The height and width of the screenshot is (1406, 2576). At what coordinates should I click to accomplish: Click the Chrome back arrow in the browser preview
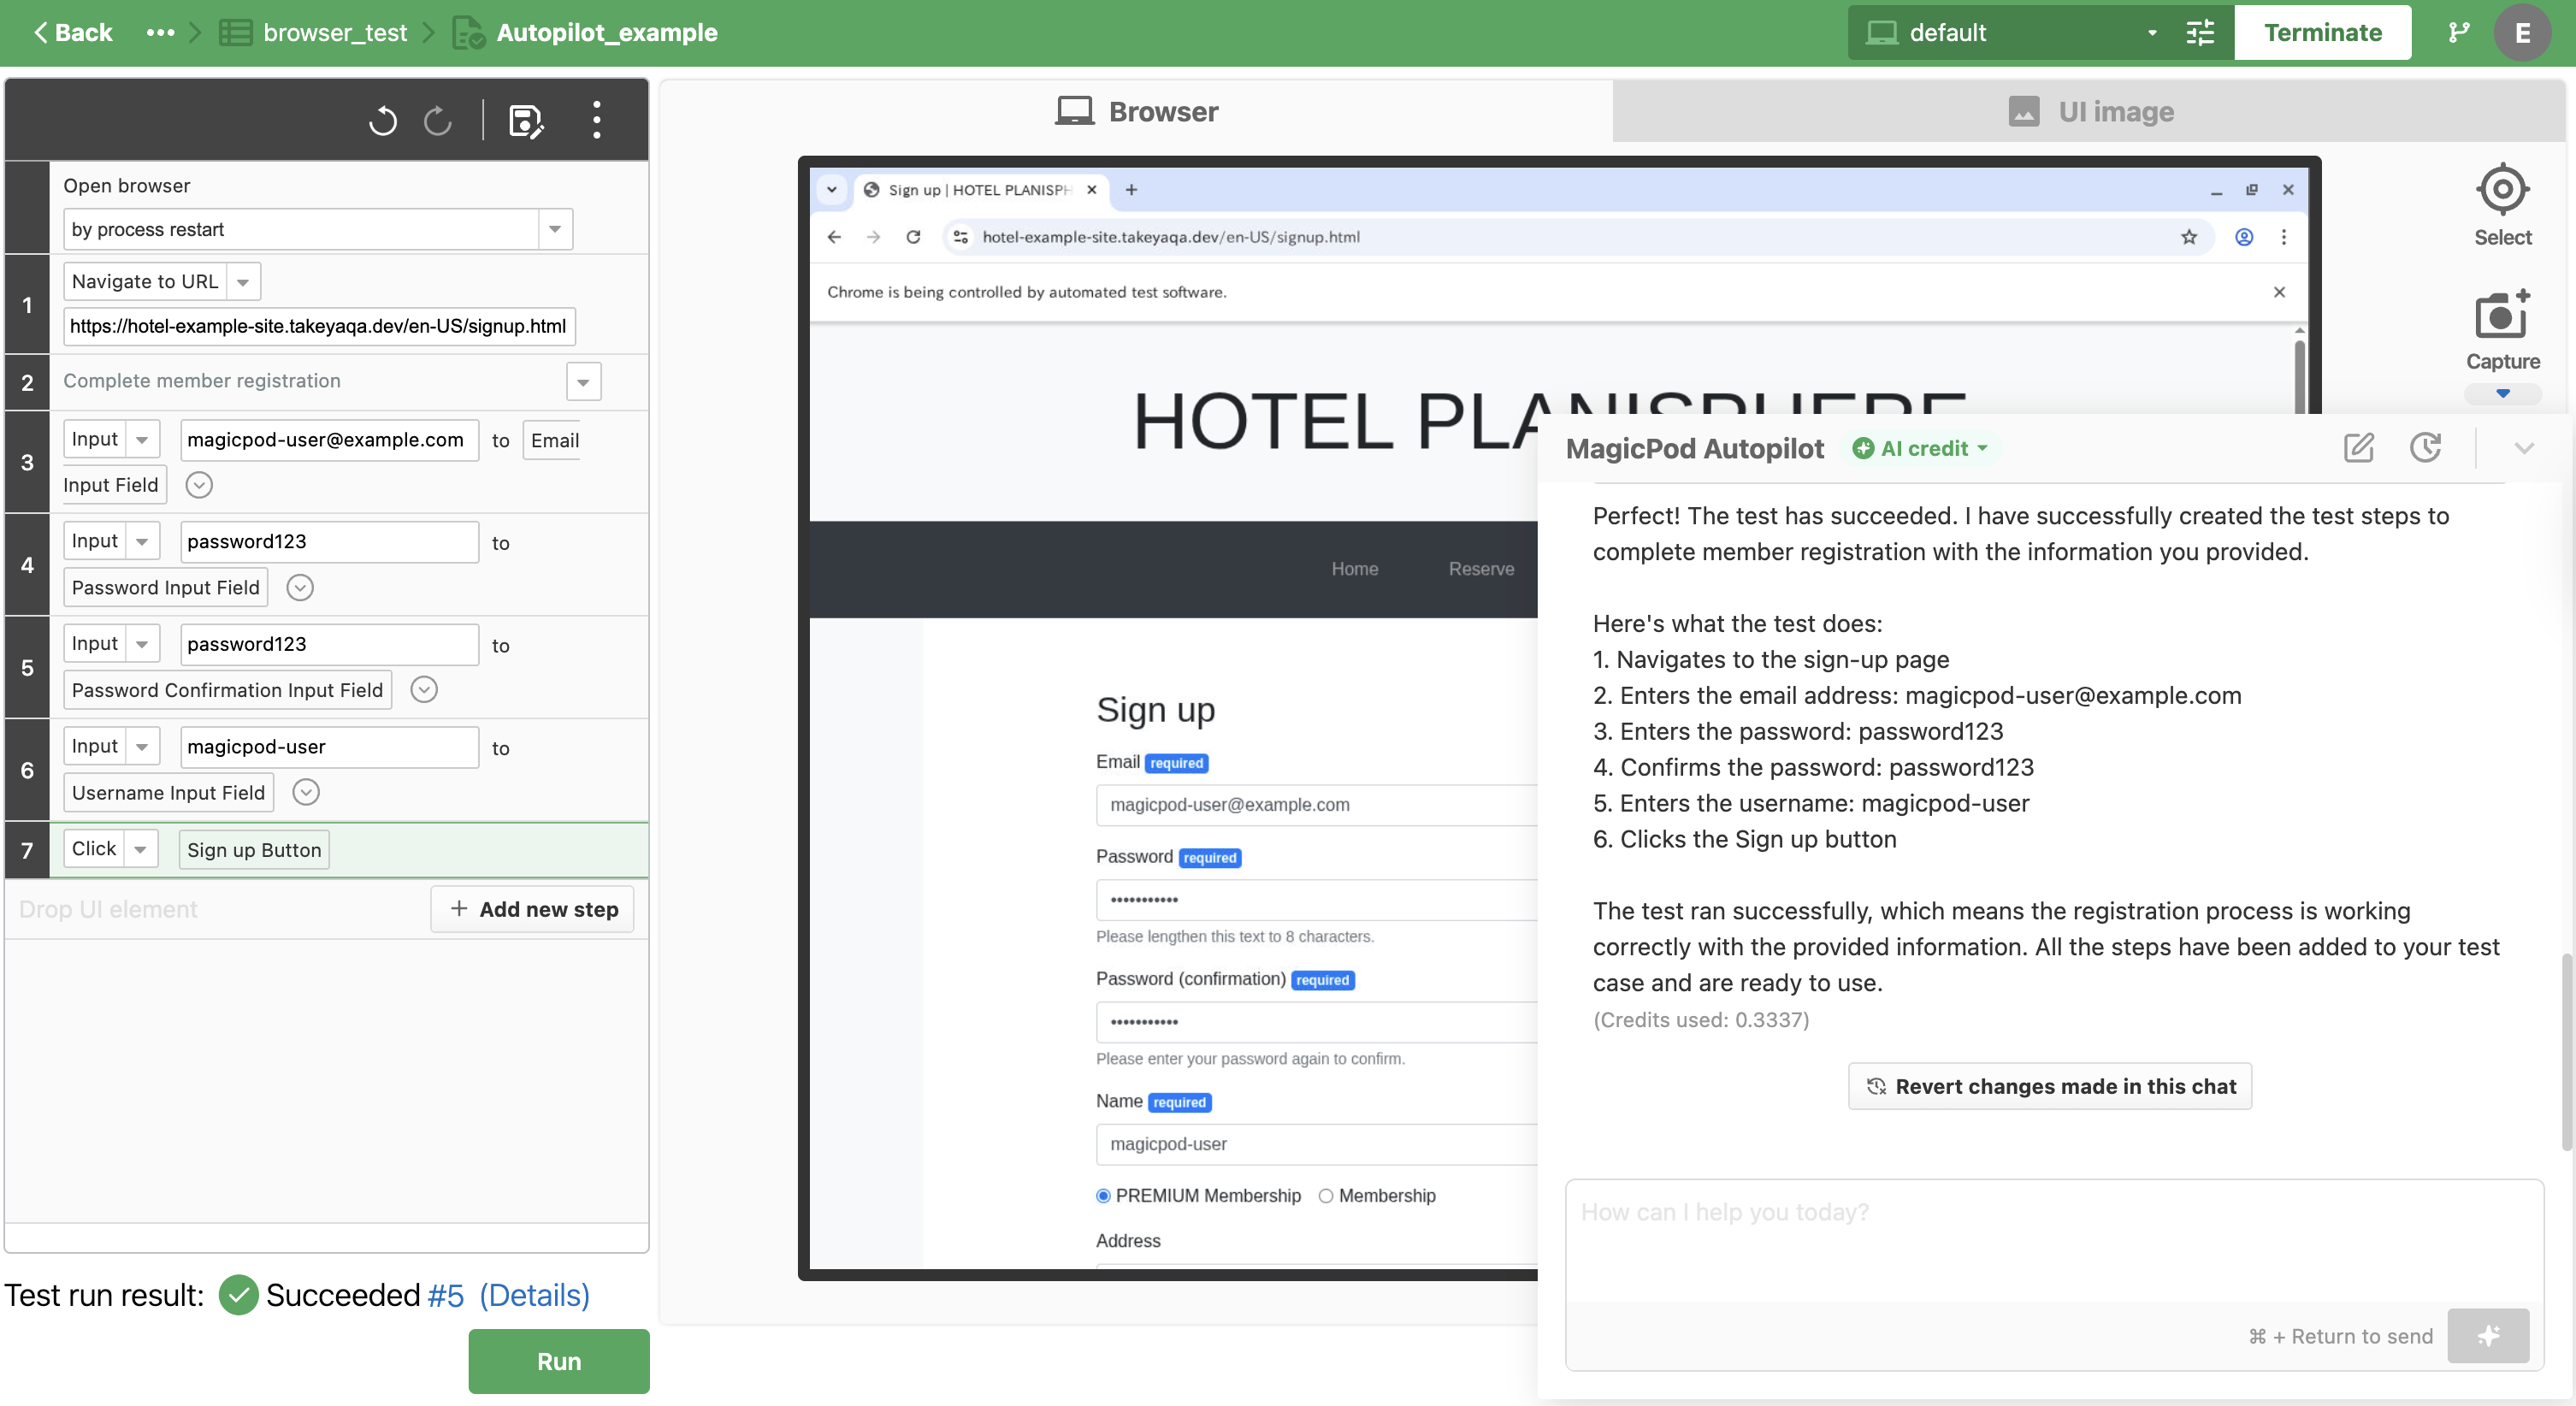tap(834, 237)
